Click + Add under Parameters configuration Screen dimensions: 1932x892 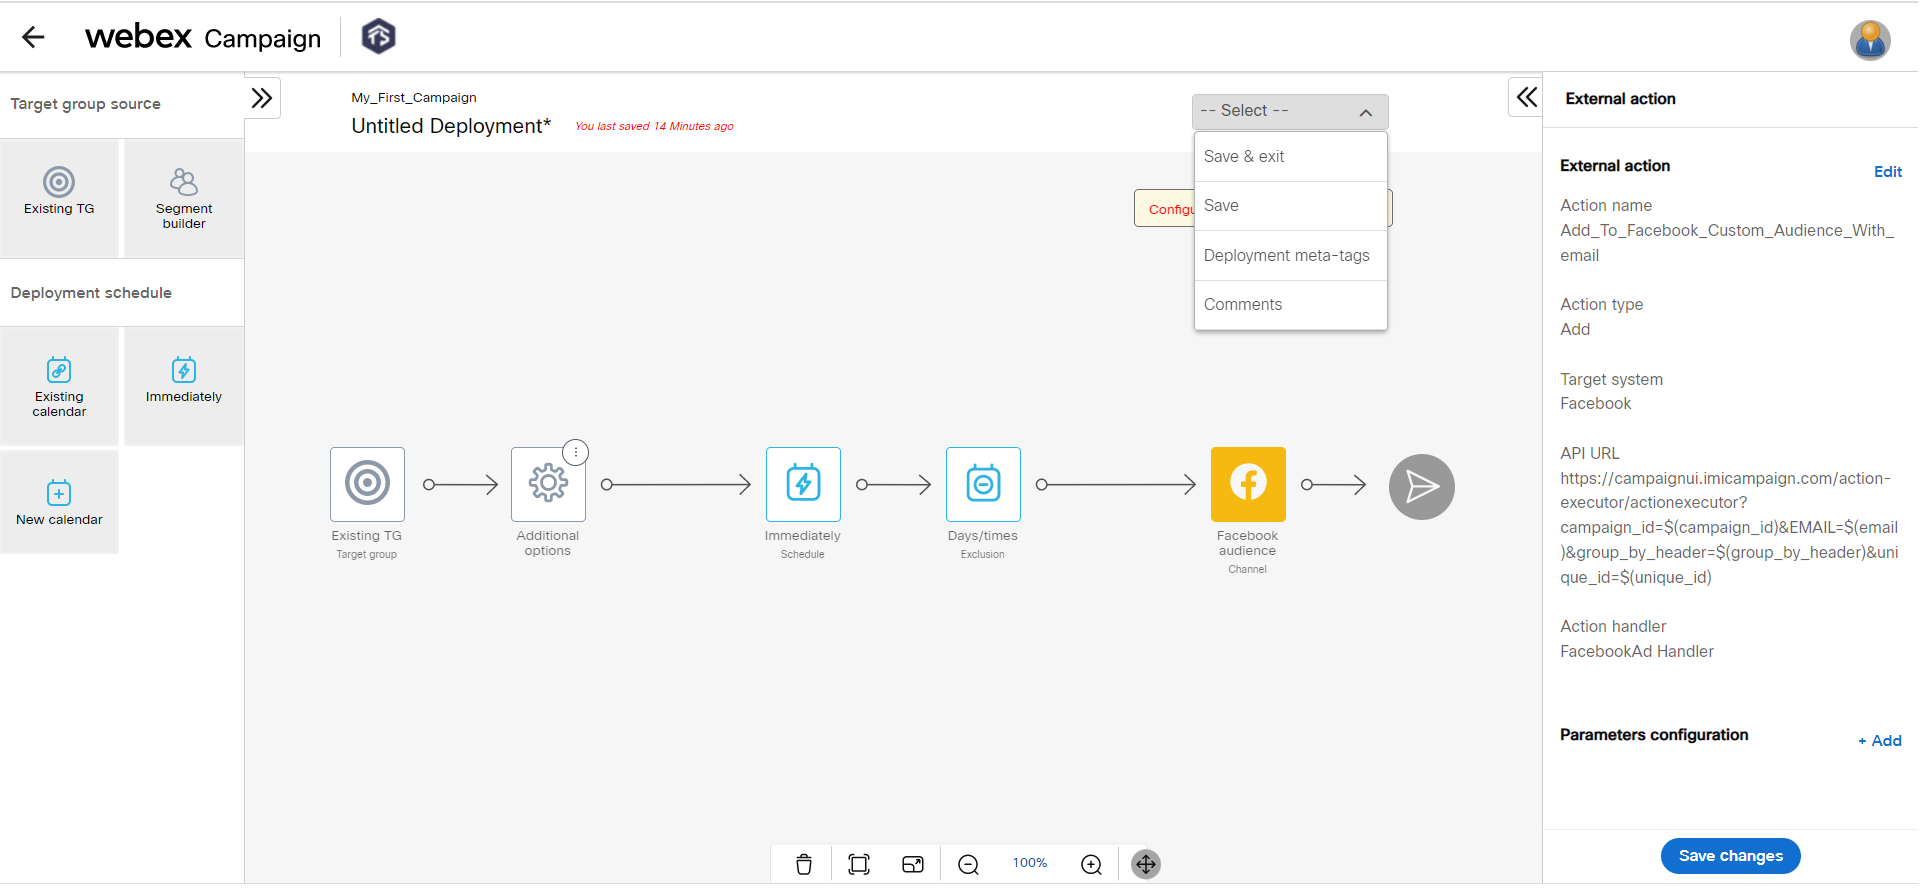pos(1879,741)
